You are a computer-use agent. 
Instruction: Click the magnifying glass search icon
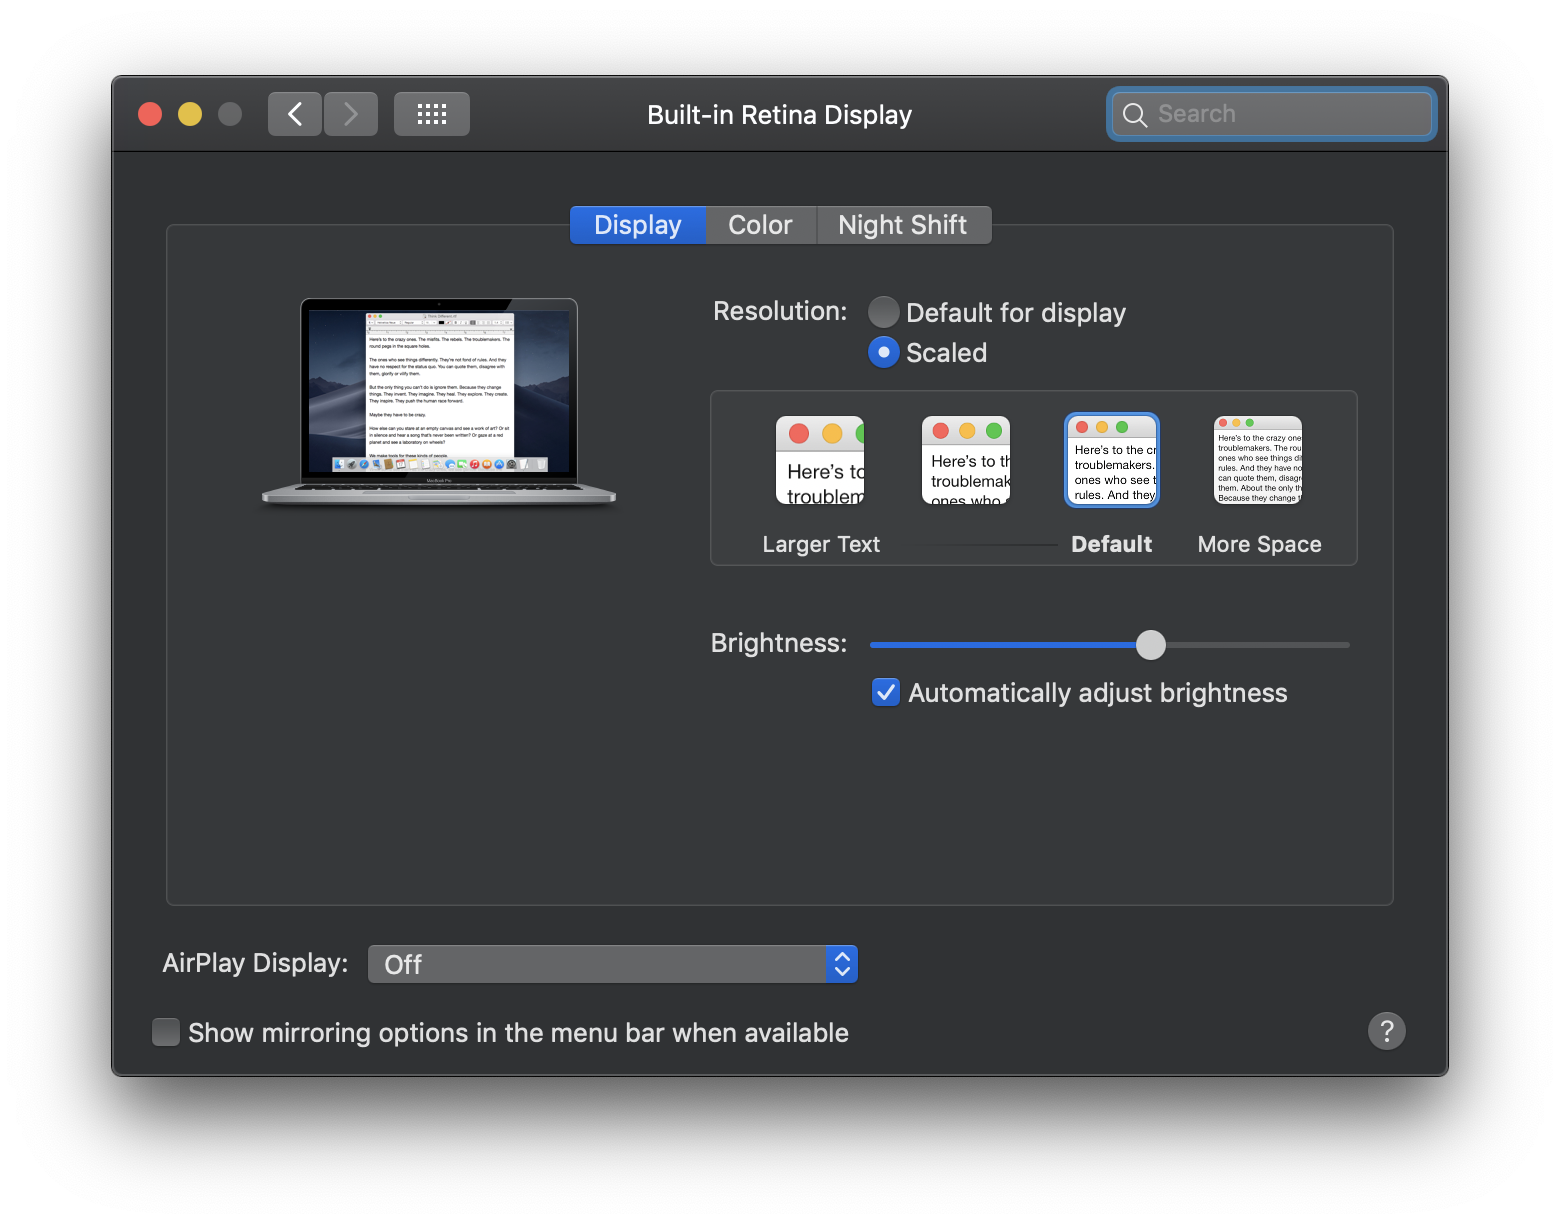point(1134,115)
